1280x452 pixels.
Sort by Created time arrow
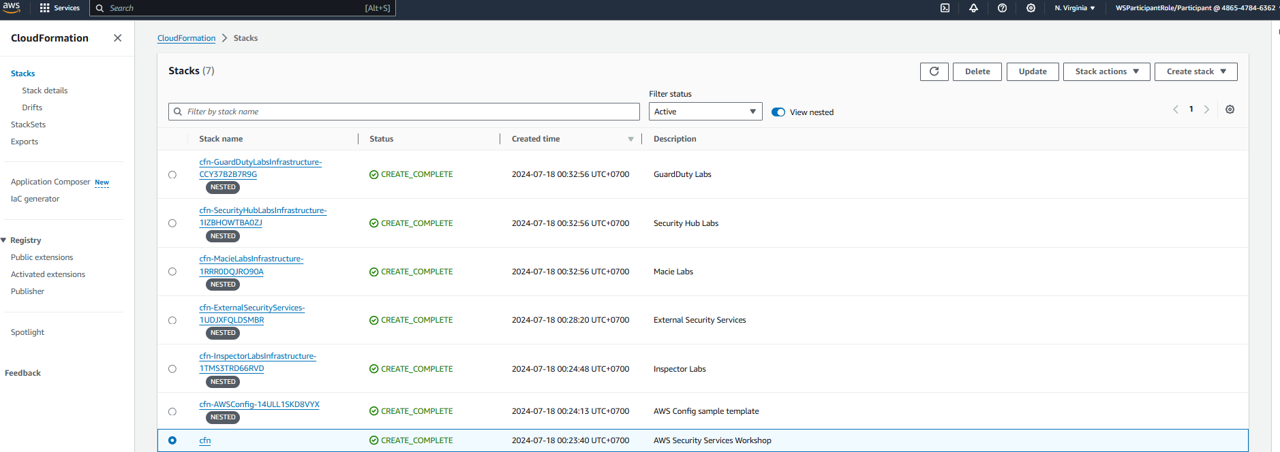(x=630, y=139)
